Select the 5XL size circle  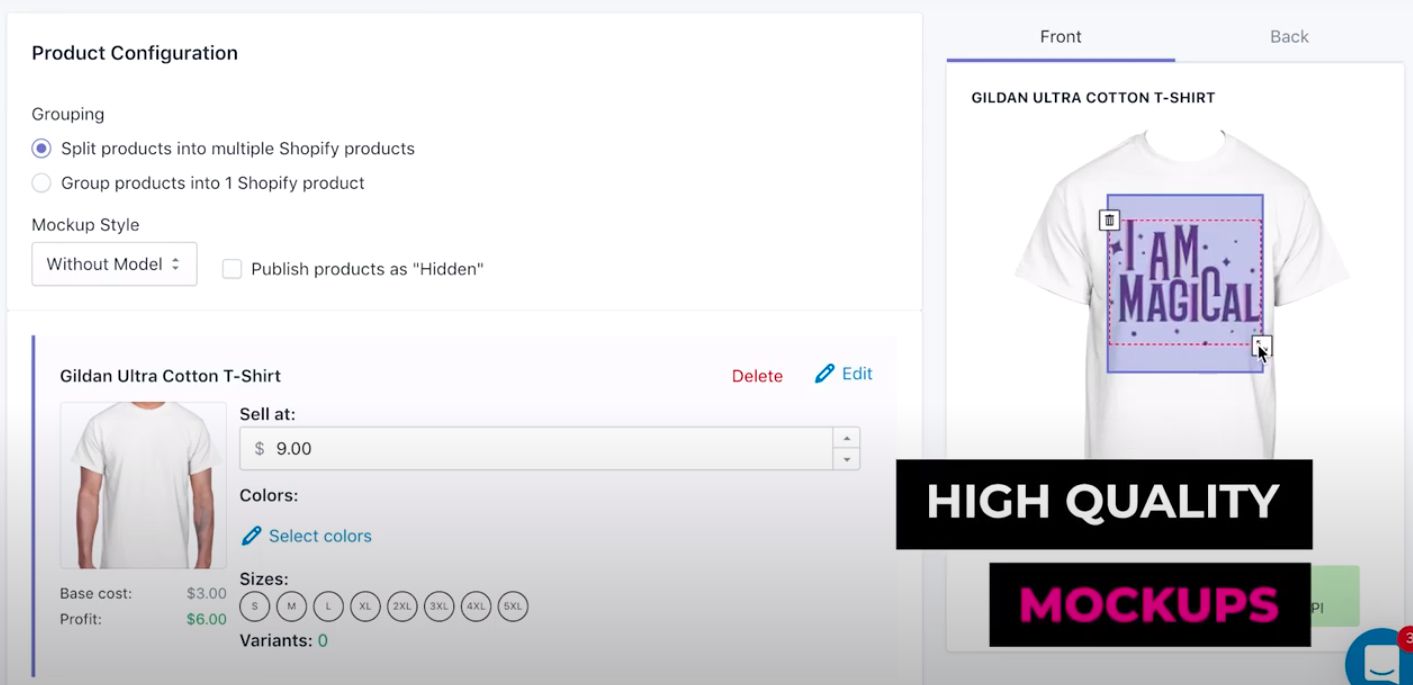512,606
